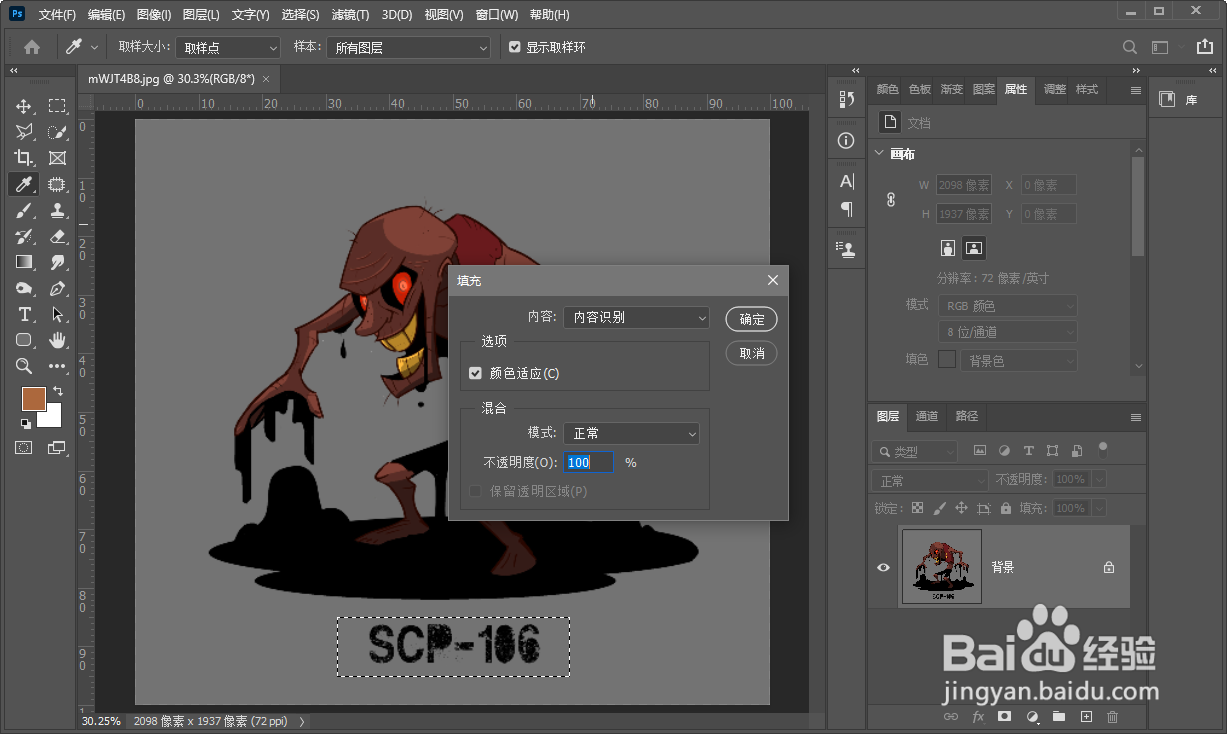Screen dimensions: 1227x734
Task: Change the screen mode
Action: pos(57,448)
